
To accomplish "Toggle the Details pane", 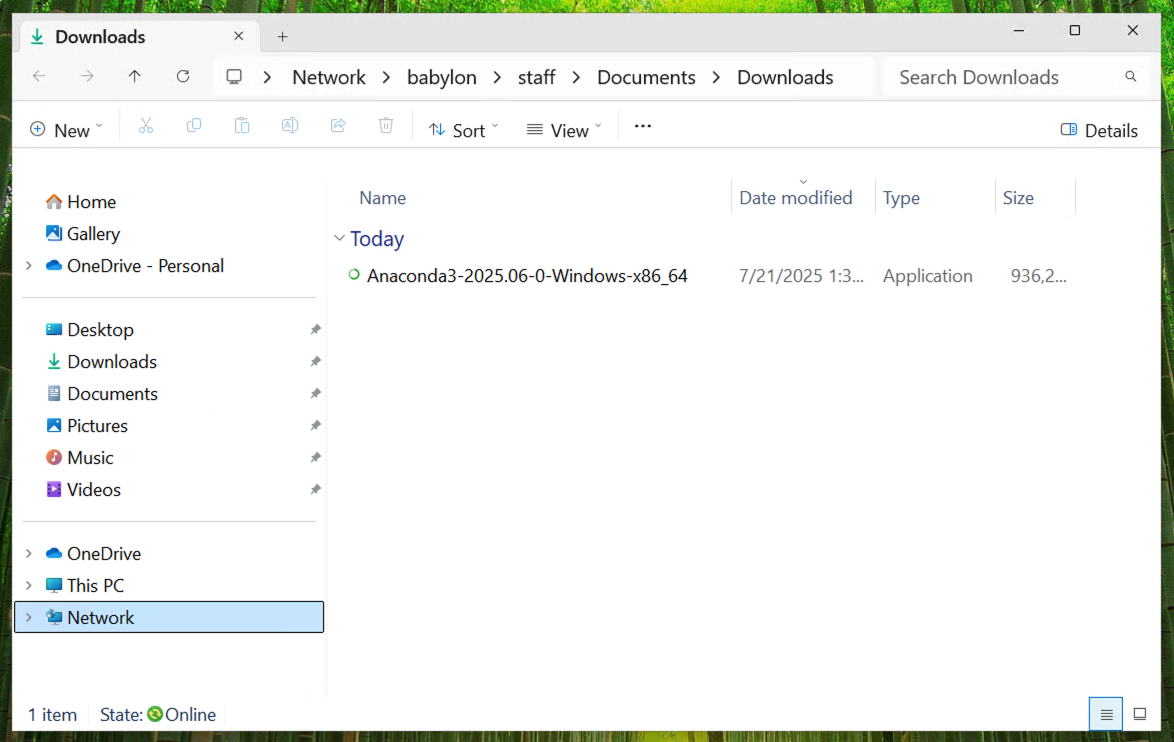I will pyautogui.click(x=1099, y=130).
